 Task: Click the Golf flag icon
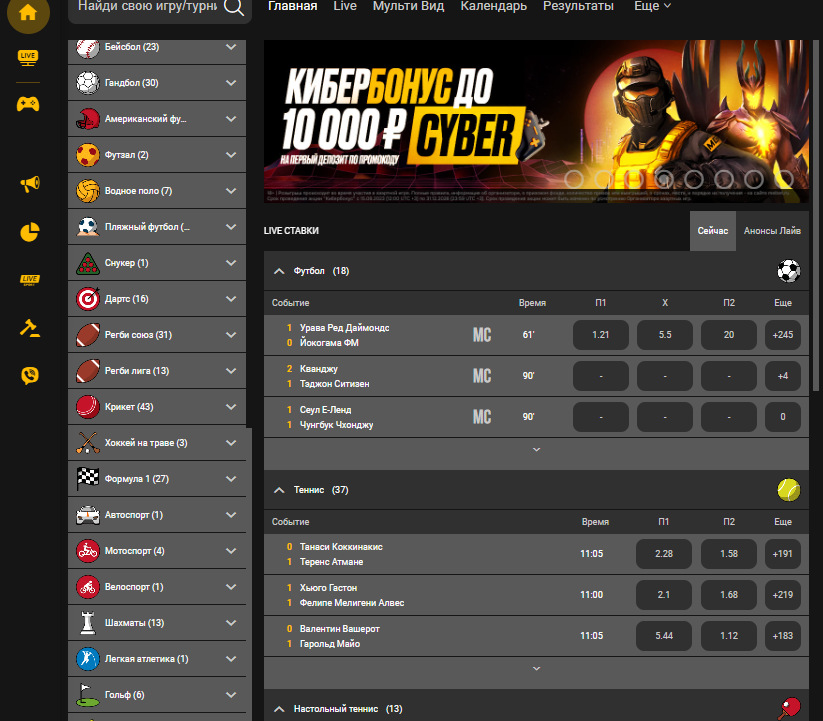coord(88,695)
